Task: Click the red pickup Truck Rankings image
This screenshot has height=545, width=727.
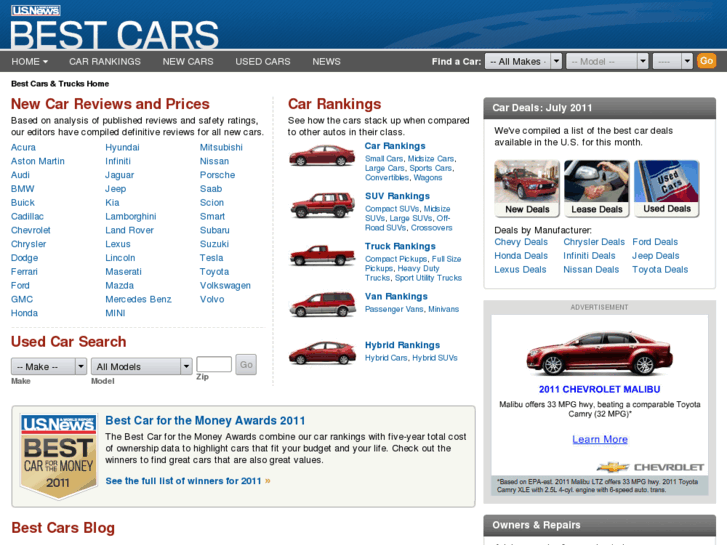Action: click(x=323, y=255)
